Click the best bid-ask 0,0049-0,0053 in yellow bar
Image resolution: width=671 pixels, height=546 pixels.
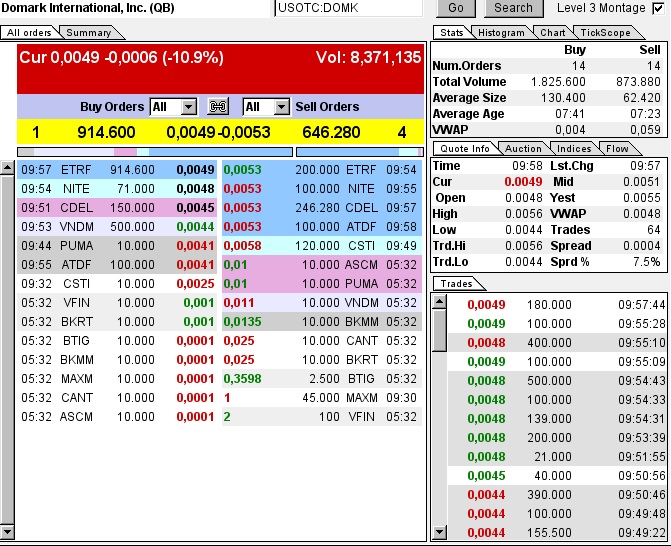point(218,133)
